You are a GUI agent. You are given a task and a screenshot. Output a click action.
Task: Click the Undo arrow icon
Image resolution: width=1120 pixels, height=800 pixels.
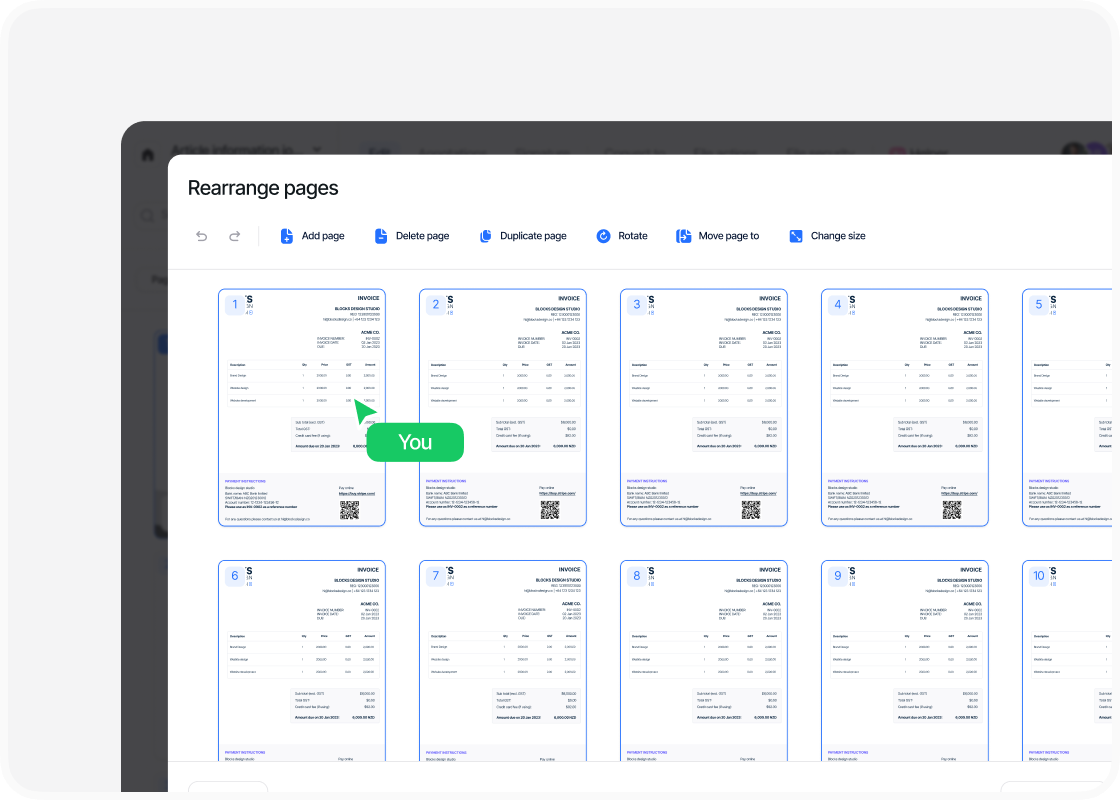pos(202,236)
